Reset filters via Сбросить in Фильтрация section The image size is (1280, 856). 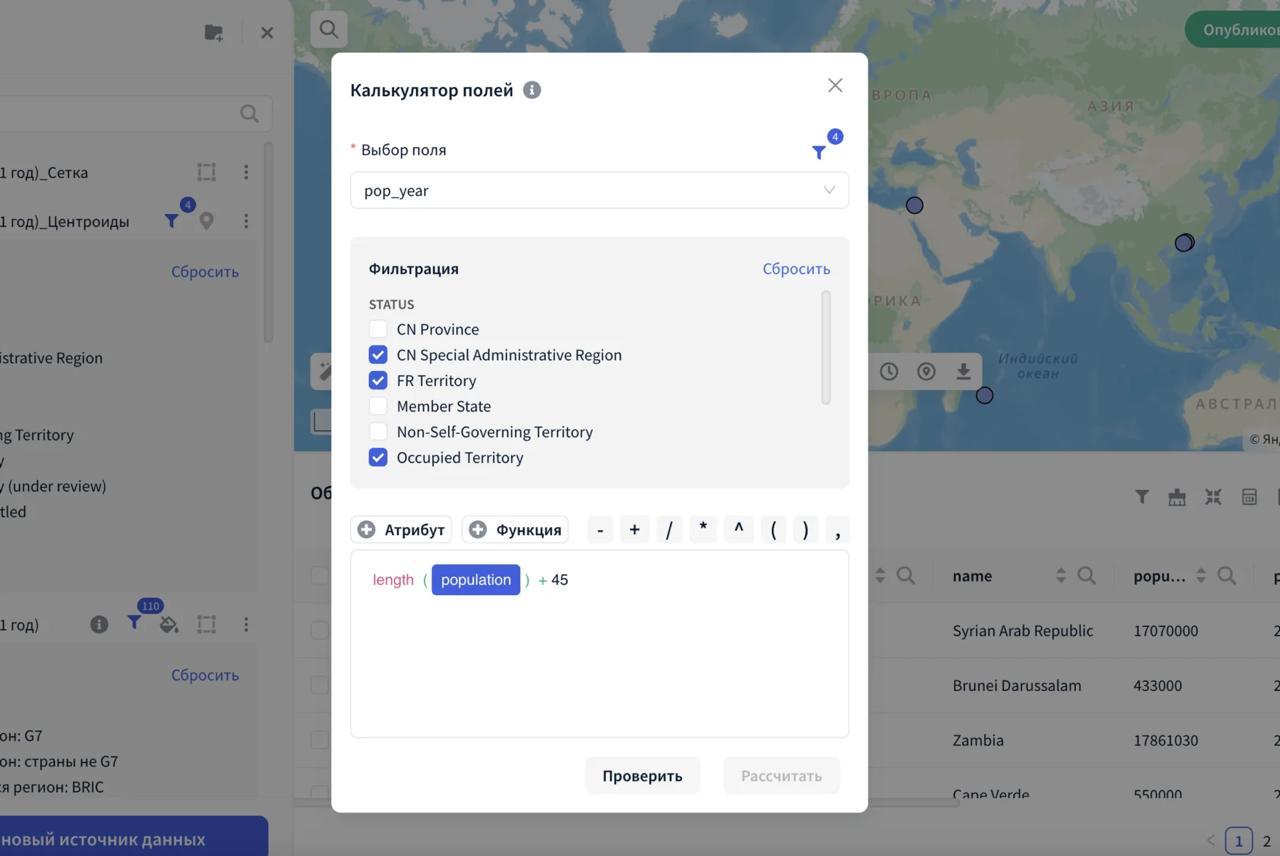click(796, 268)
